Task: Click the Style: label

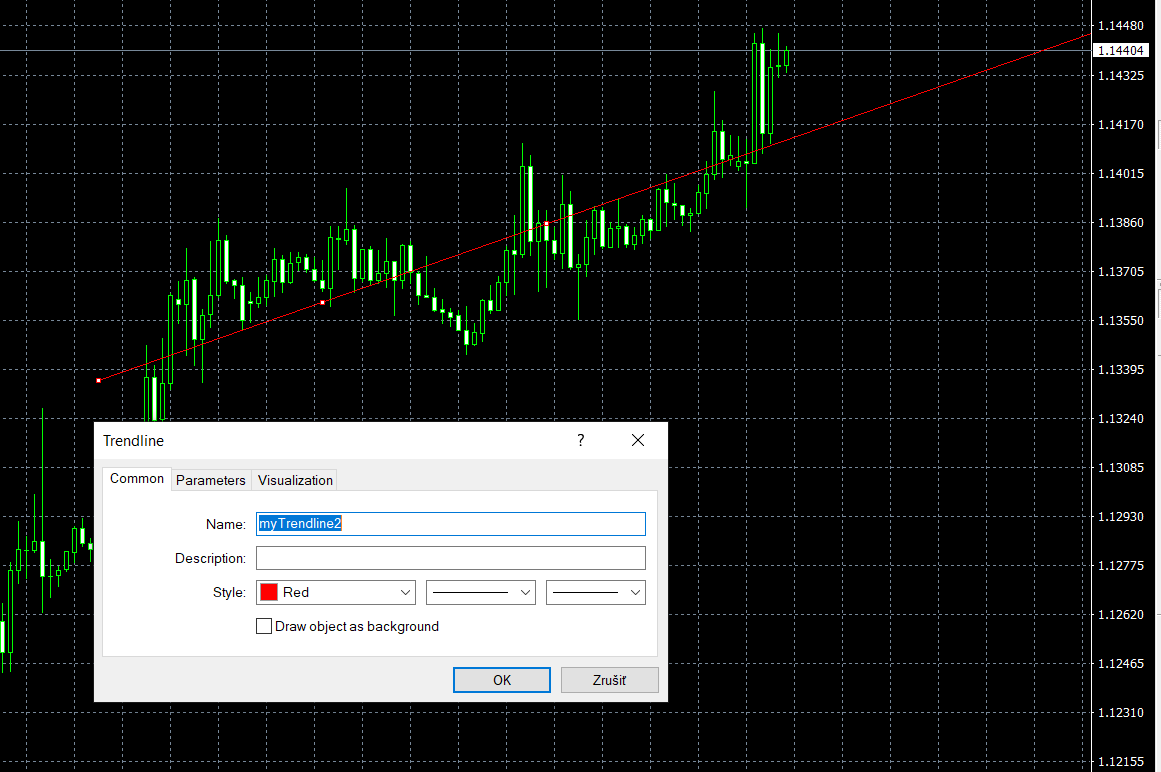Action: click(229, 592)
